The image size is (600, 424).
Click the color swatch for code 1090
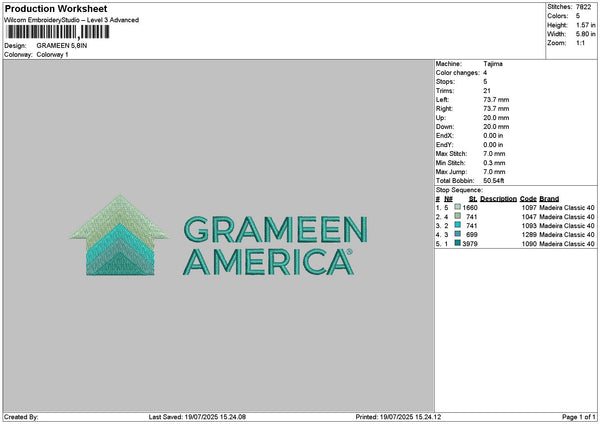point(457,243)
